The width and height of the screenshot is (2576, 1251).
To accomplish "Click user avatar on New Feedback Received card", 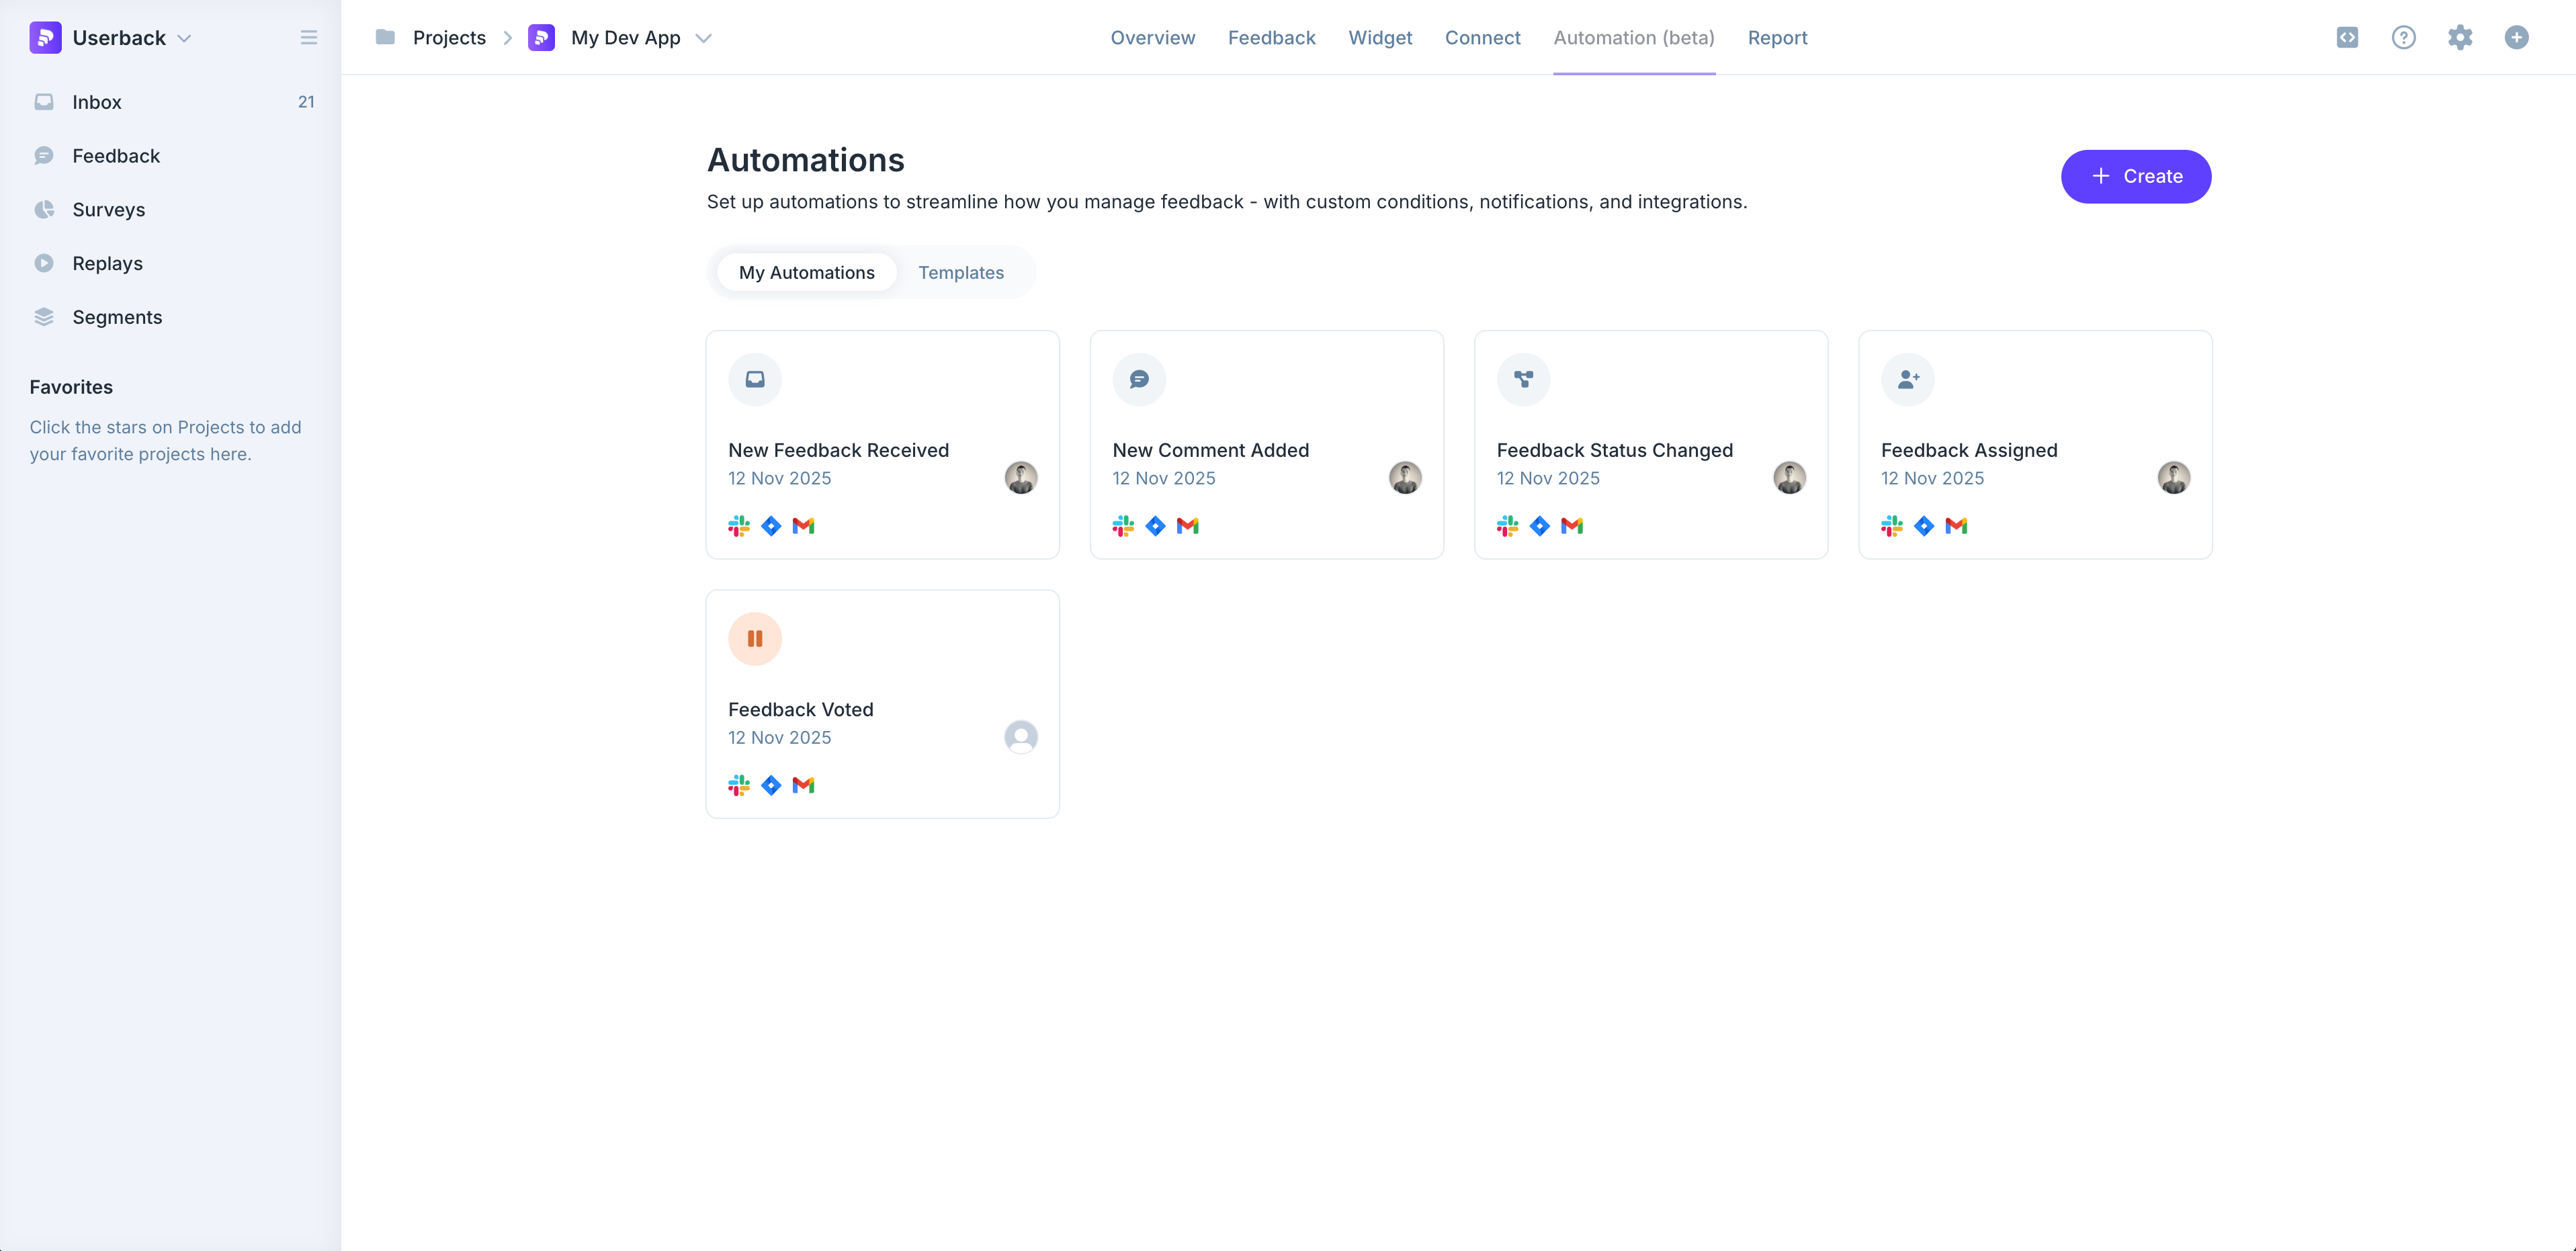I will point(1020,478).
